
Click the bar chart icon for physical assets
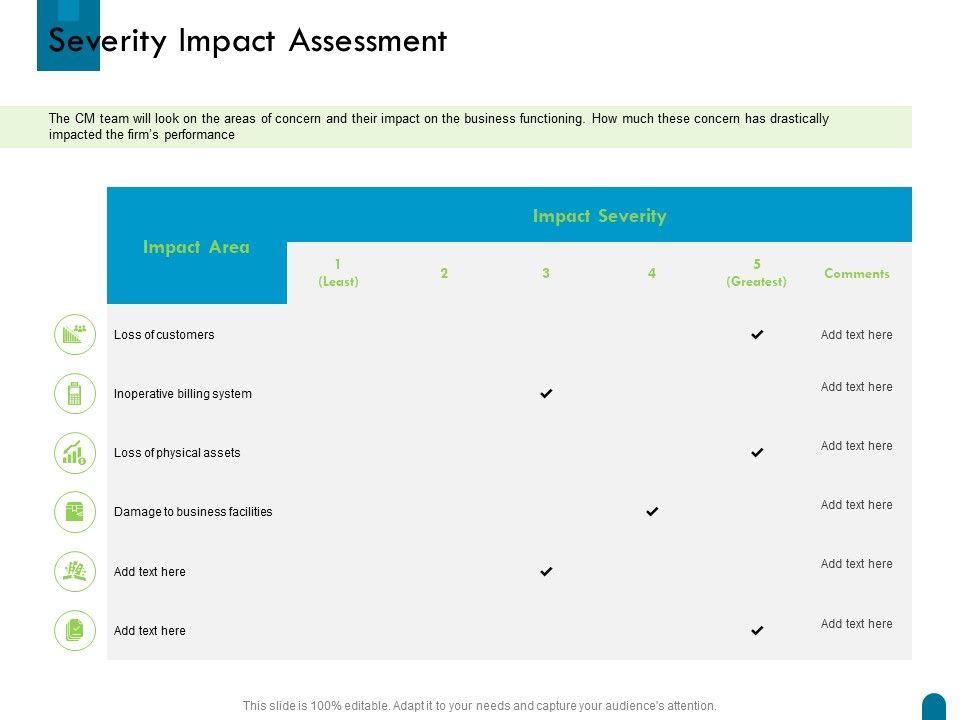[x=75, y=453]
